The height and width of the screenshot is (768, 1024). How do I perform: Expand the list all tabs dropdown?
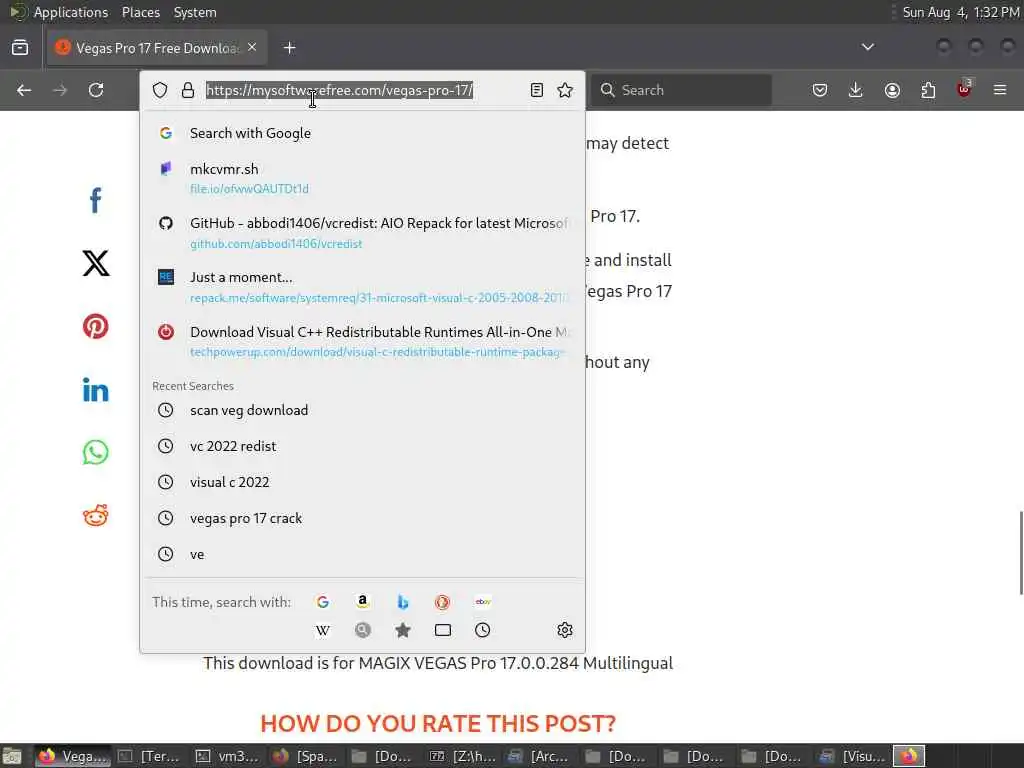(x=867, y=47)
